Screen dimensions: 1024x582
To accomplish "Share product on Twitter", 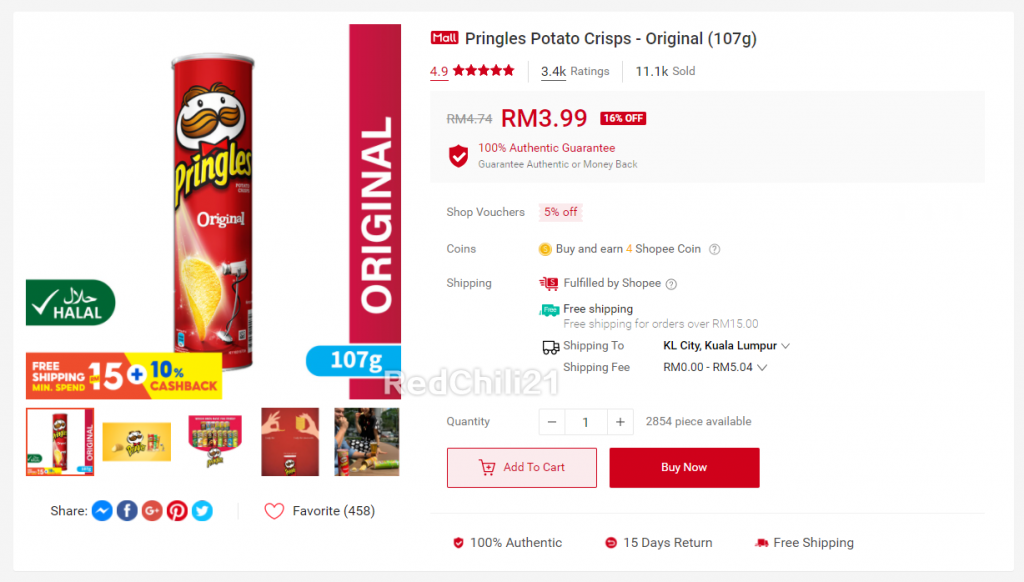I will [x=202, y=511].
